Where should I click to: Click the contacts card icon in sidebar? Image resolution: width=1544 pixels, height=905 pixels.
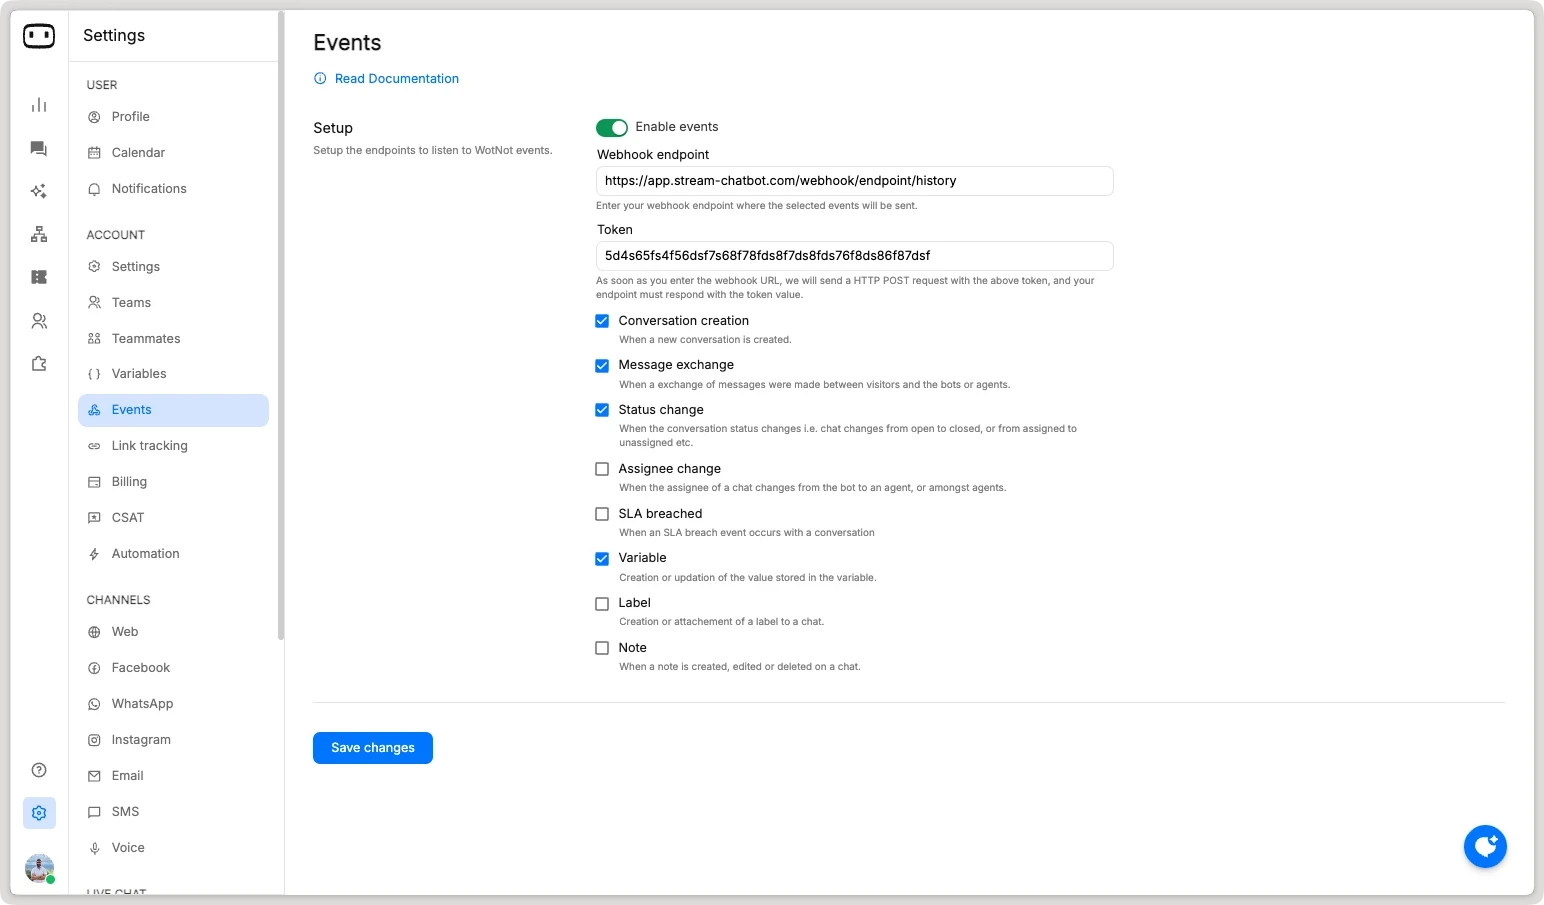tap(38, 277)
